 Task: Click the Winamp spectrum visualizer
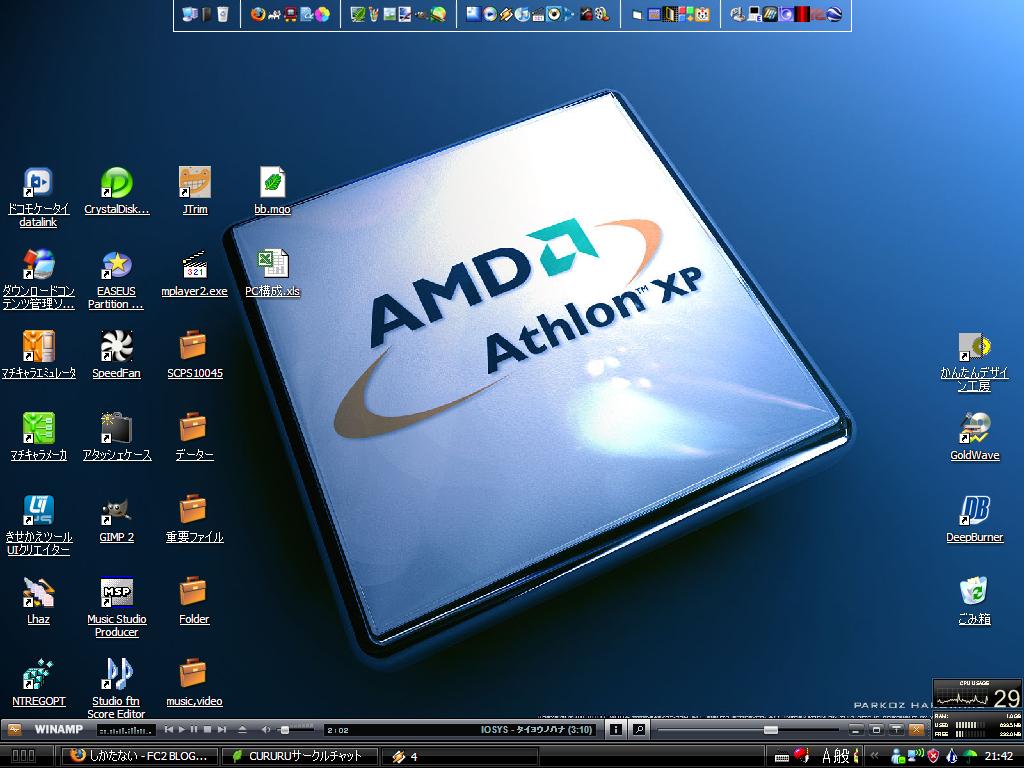tap(126, 730)
